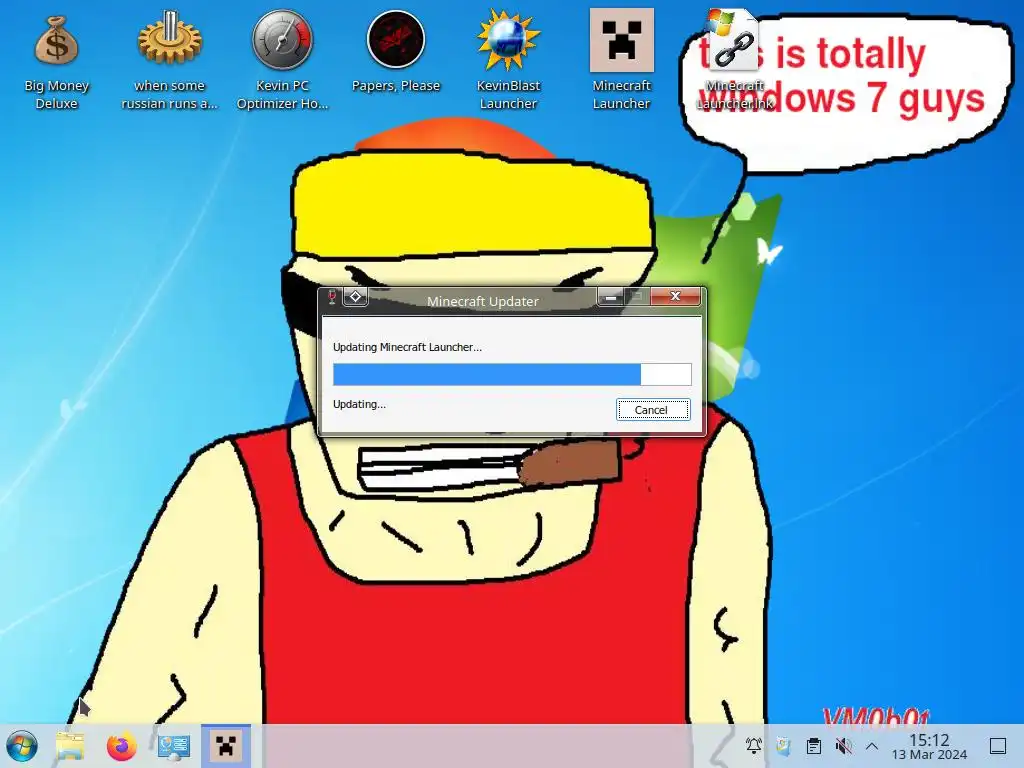The image size is (1024, 768).
Task: Cancel the Minecraft Launcher update
Action: click(x=652, y=409)
